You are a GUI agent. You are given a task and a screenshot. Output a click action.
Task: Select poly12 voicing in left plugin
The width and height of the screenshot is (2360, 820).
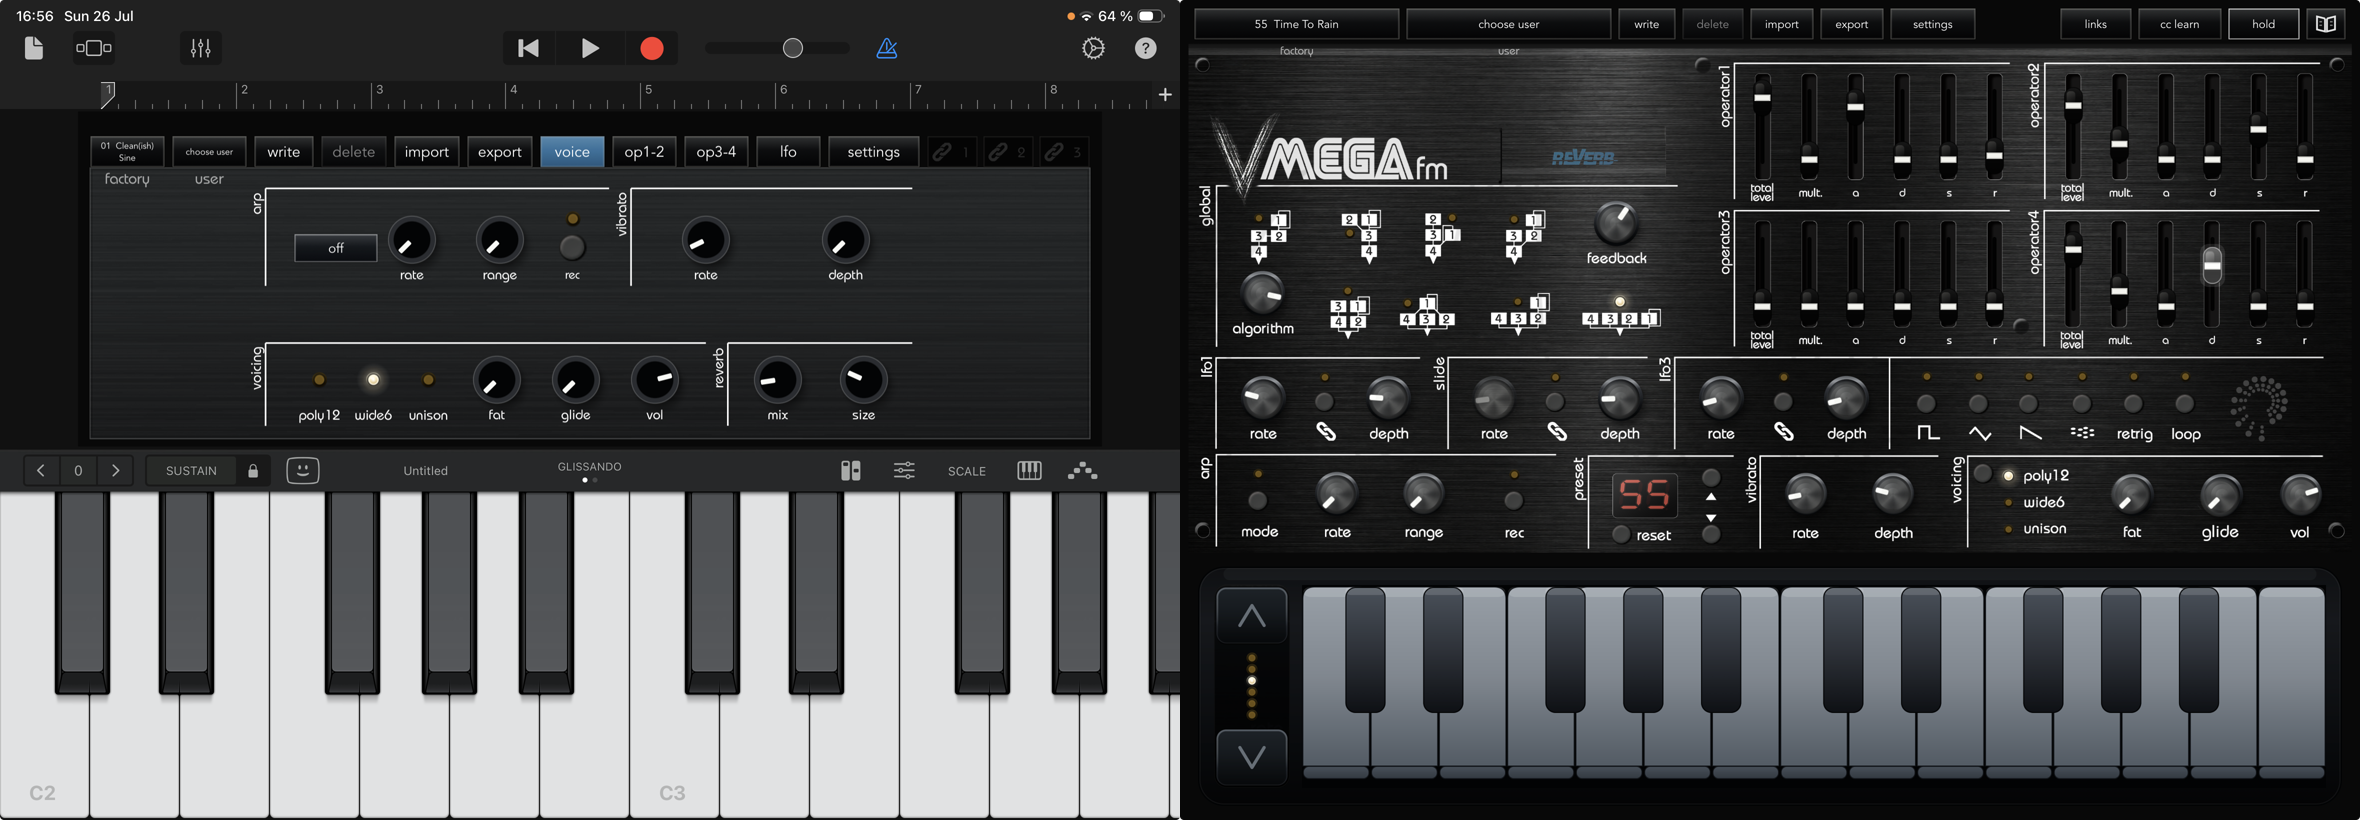pyautogui.click(x=319, y=380)
